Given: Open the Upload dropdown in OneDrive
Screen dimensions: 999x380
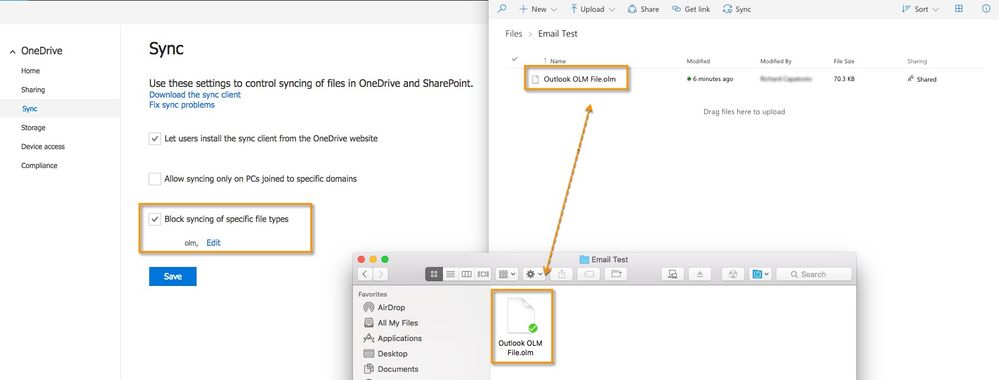Looking at the screenshot, I should (593, 9).
